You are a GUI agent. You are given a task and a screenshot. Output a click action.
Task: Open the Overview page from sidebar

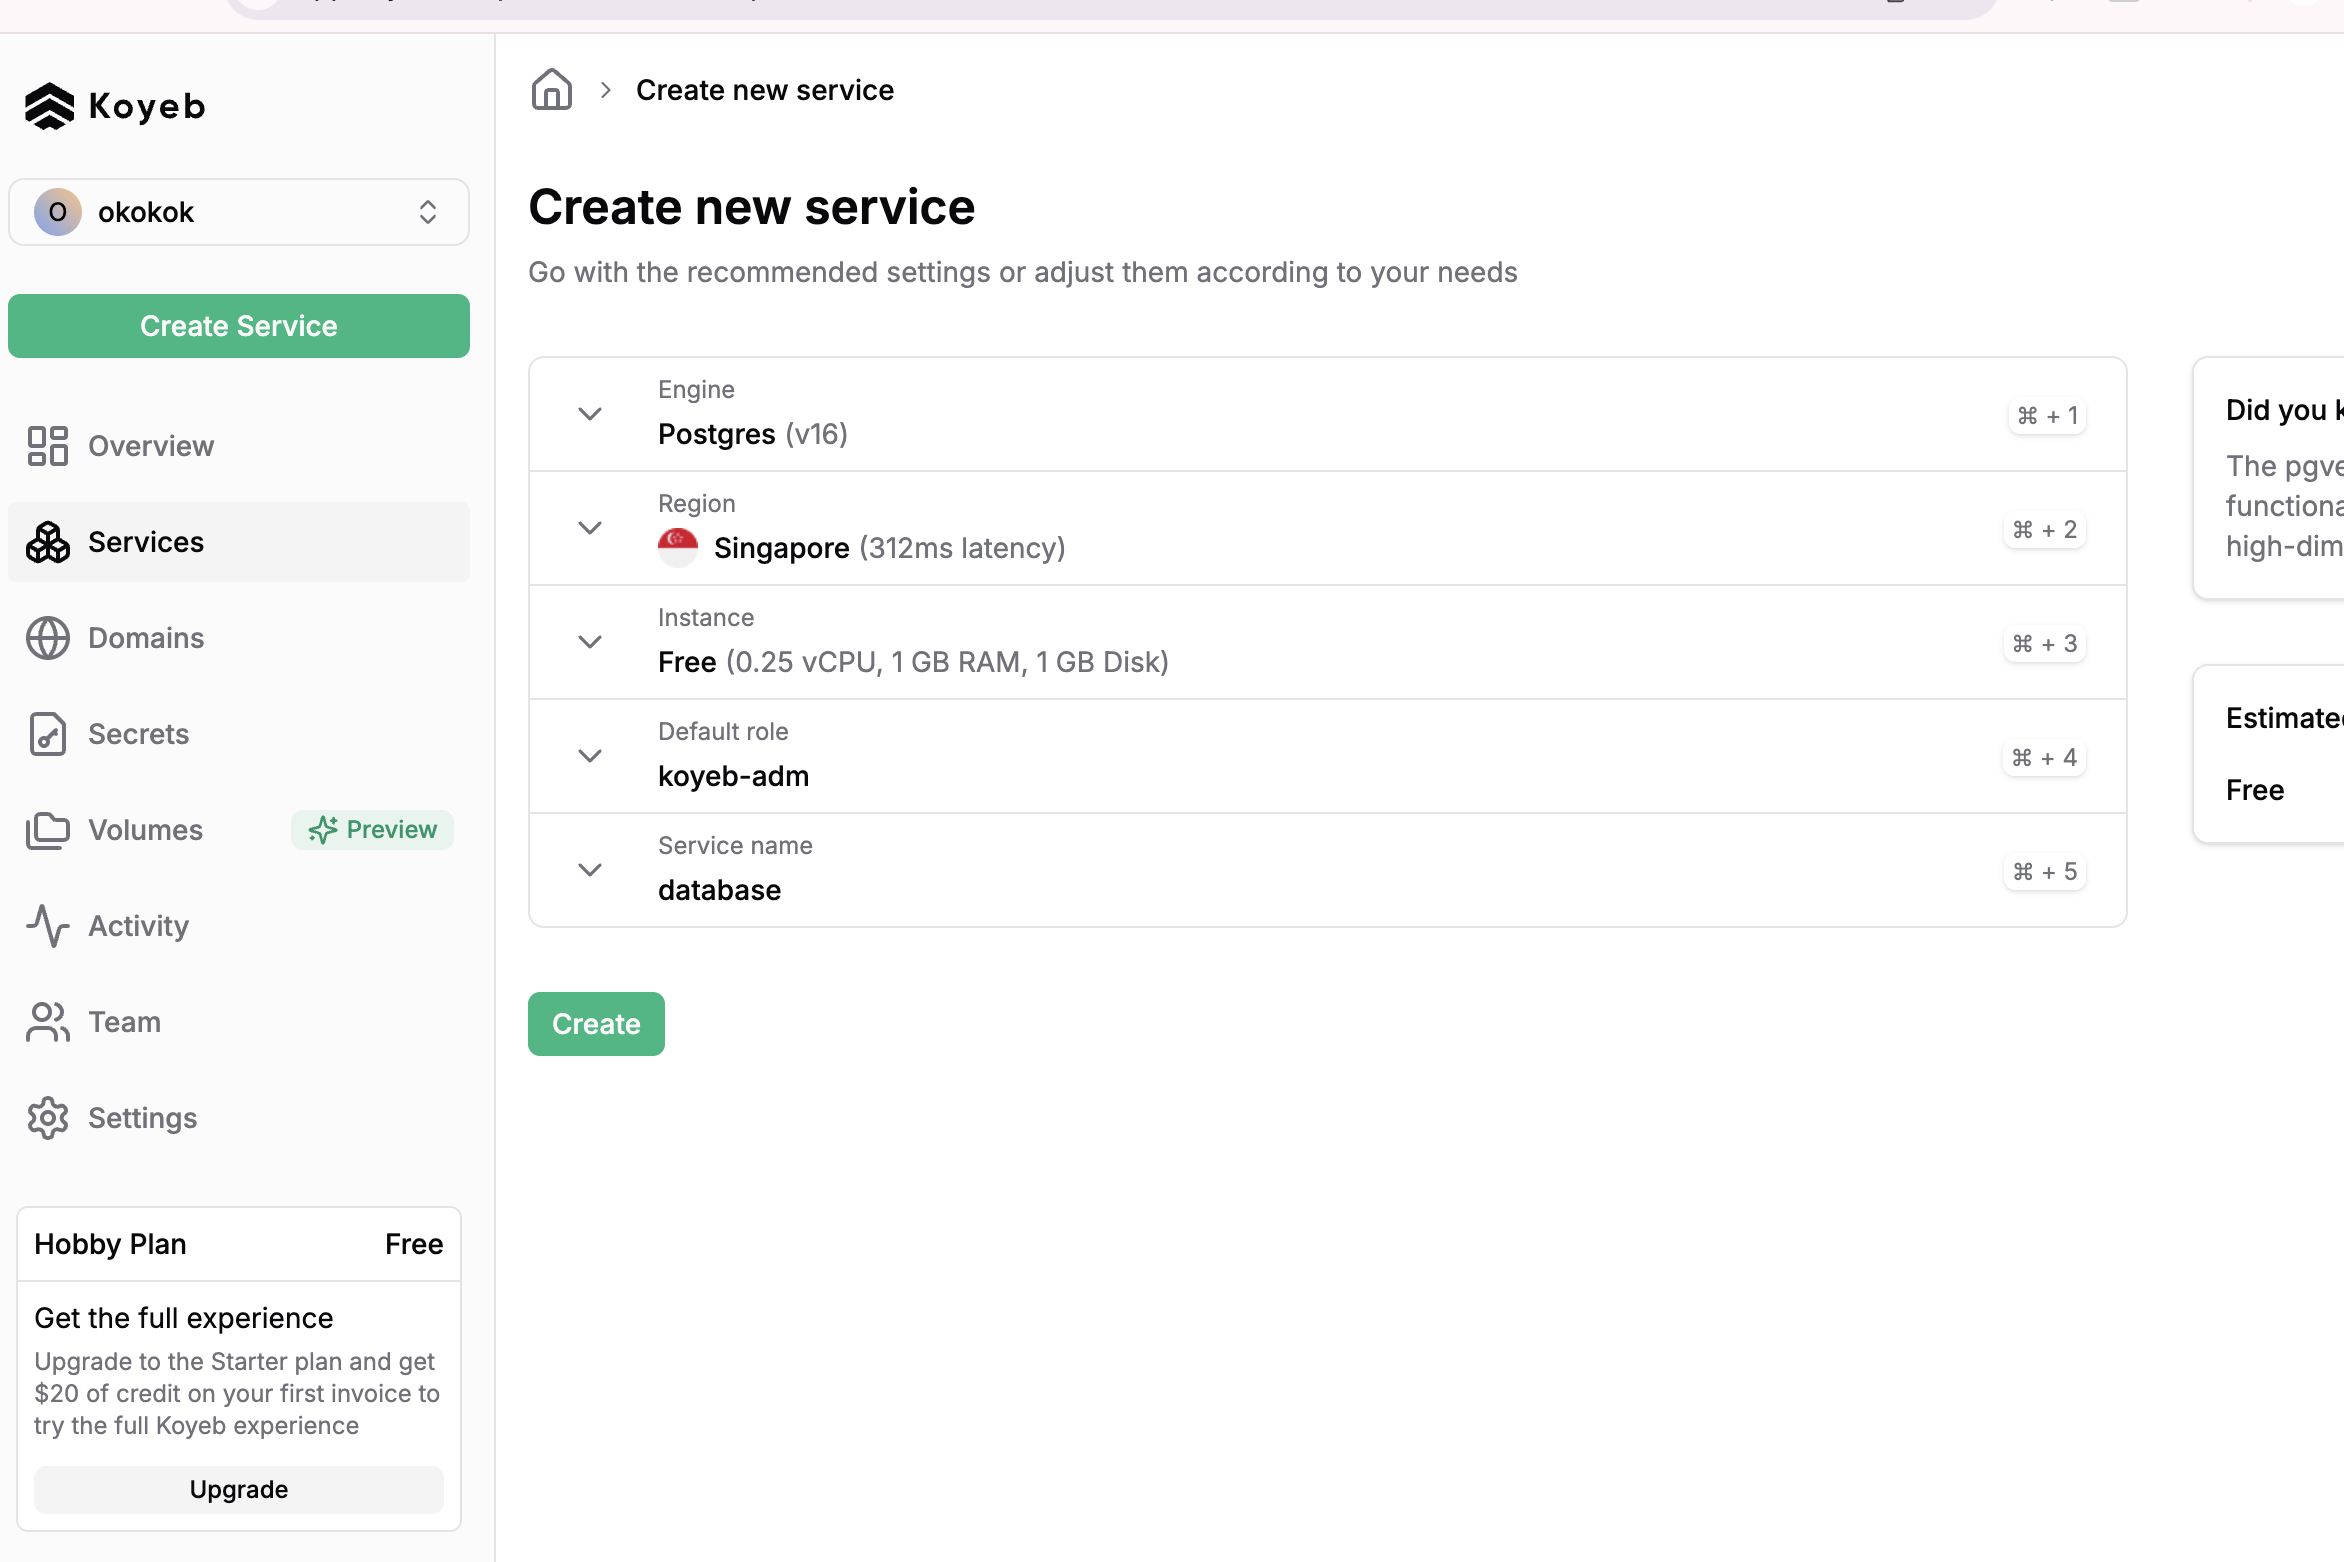coord(151,446)
